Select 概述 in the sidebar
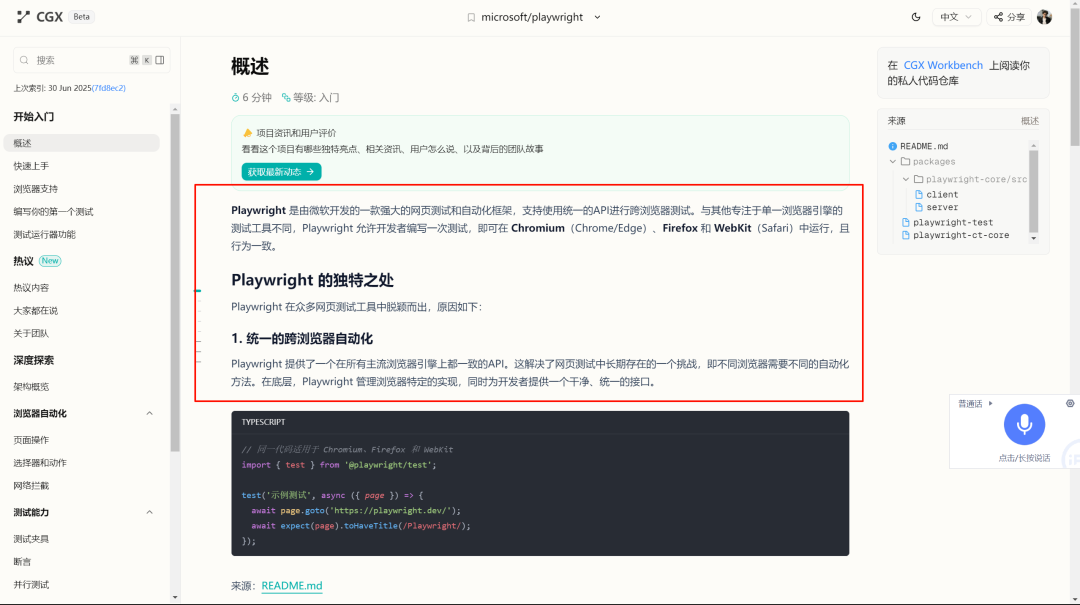The width and height of the screenshot is (1080, 605). point(81,143)
